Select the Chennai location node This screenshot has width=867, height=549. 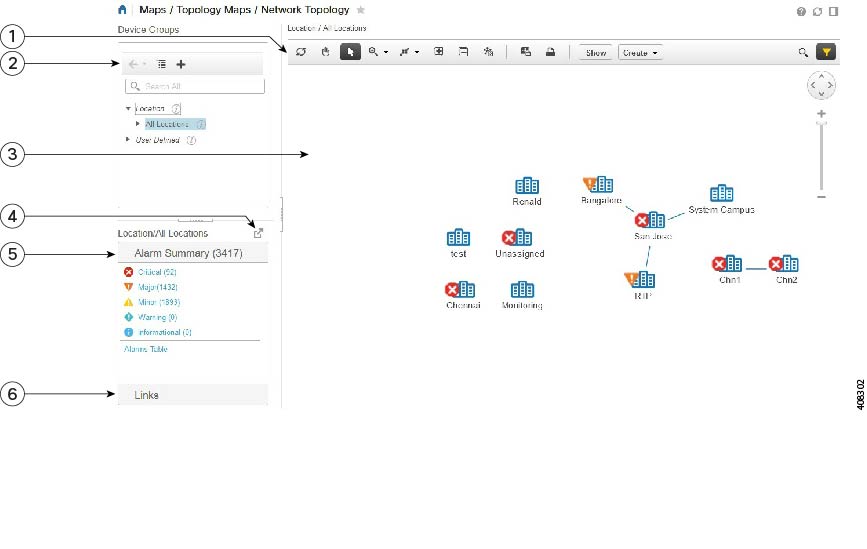pyautogui.click(x=463, y=295)
